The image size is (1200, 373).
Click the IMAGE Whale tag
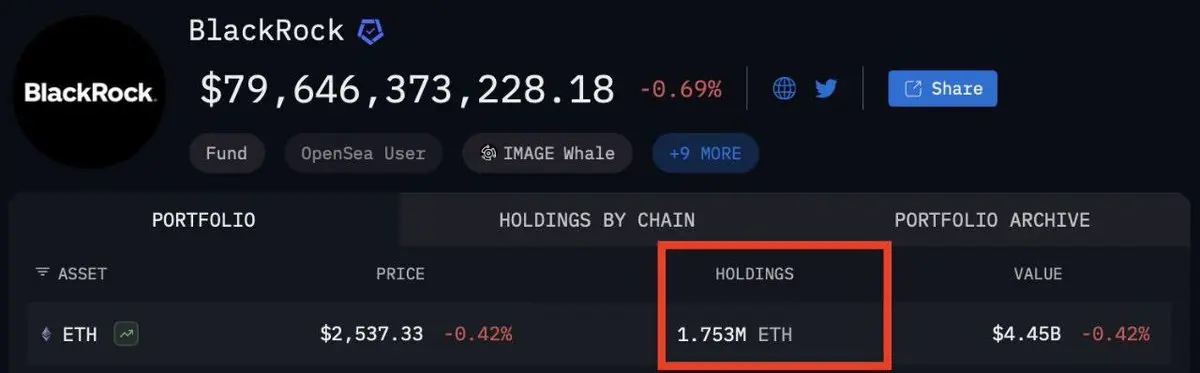click(547, 154)
